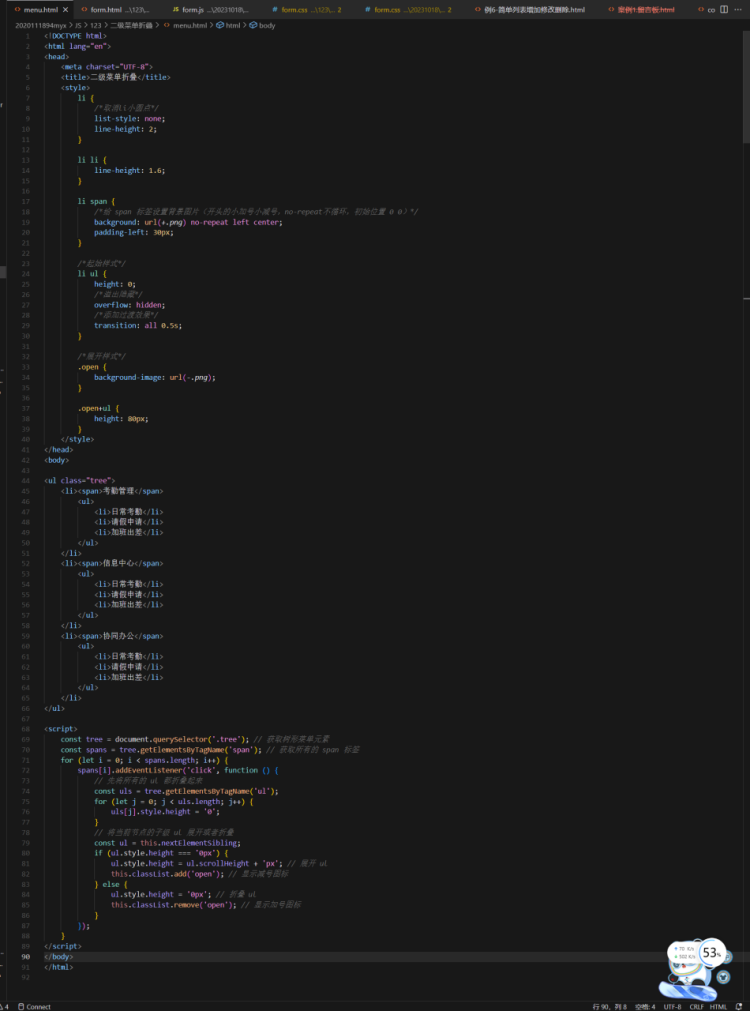Click the 考勤管理 span line
Viewport: 750px width, 1011px height.
tap(112, 491)
